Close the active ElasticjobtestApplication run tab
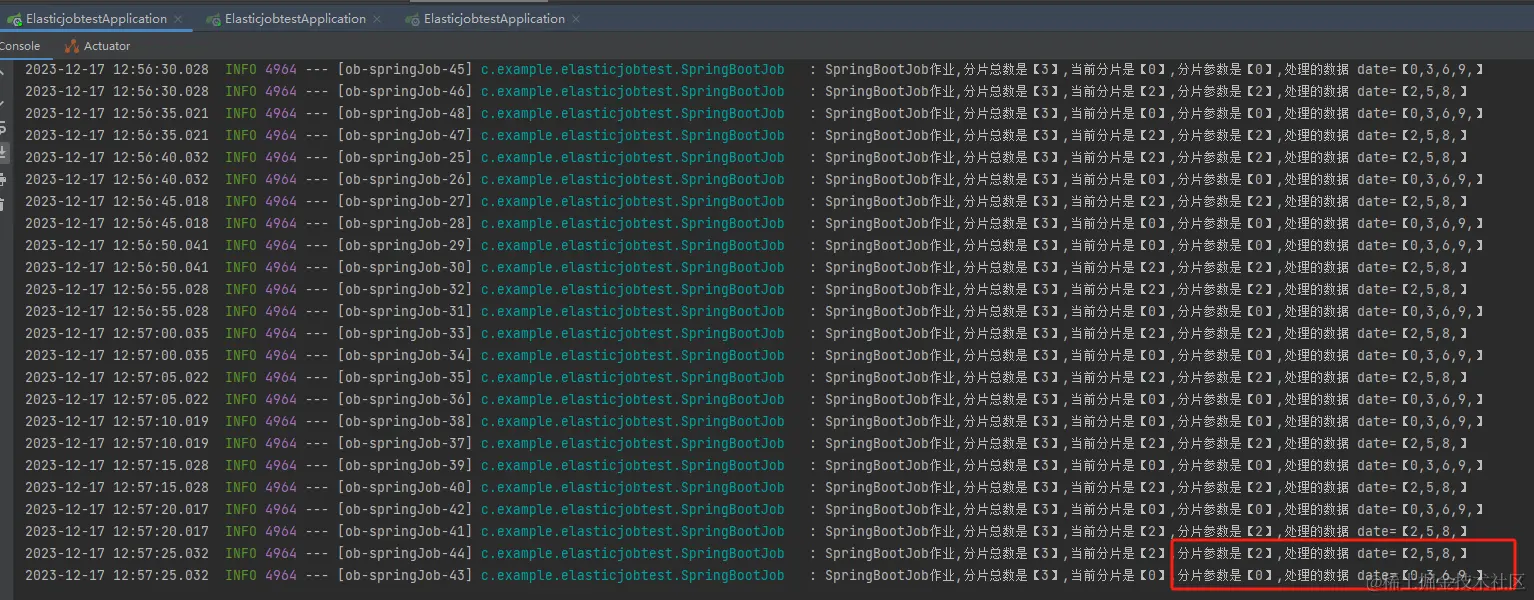Image resolution: width=1534 pixels, height=600 pixels. 178,19
